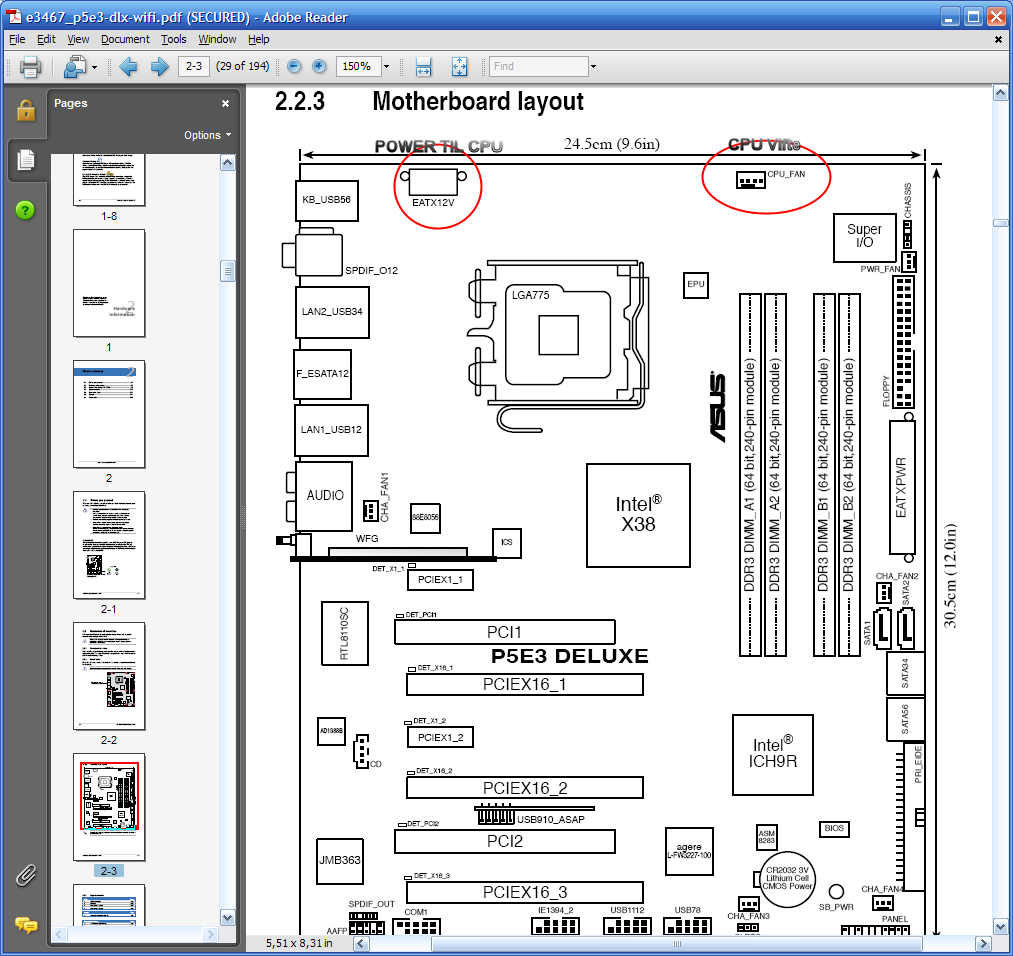Close the Pages panel
1013x956 pixels.
pyautogui.click(x=225, y=103)
